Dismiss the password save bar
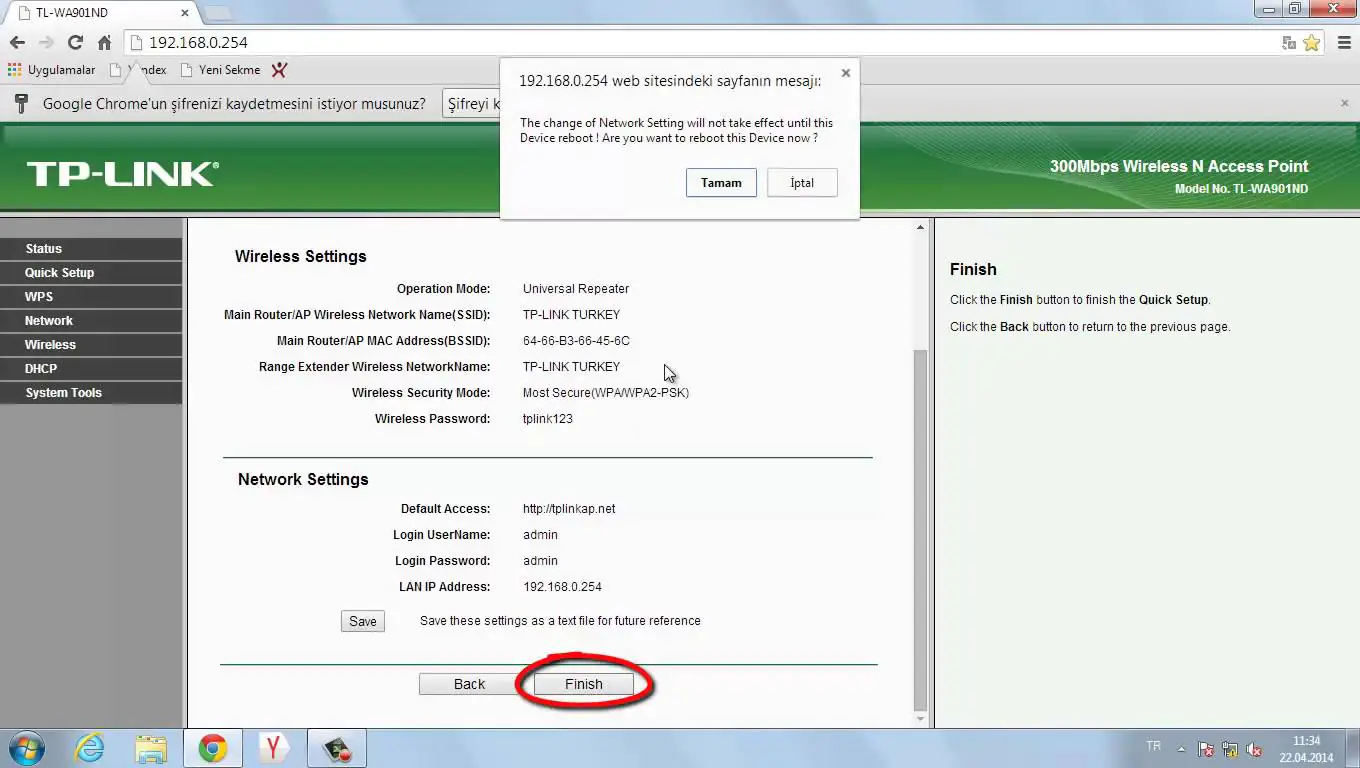The height and width of the screenshot is (768, 1360). pos(1345,103)
